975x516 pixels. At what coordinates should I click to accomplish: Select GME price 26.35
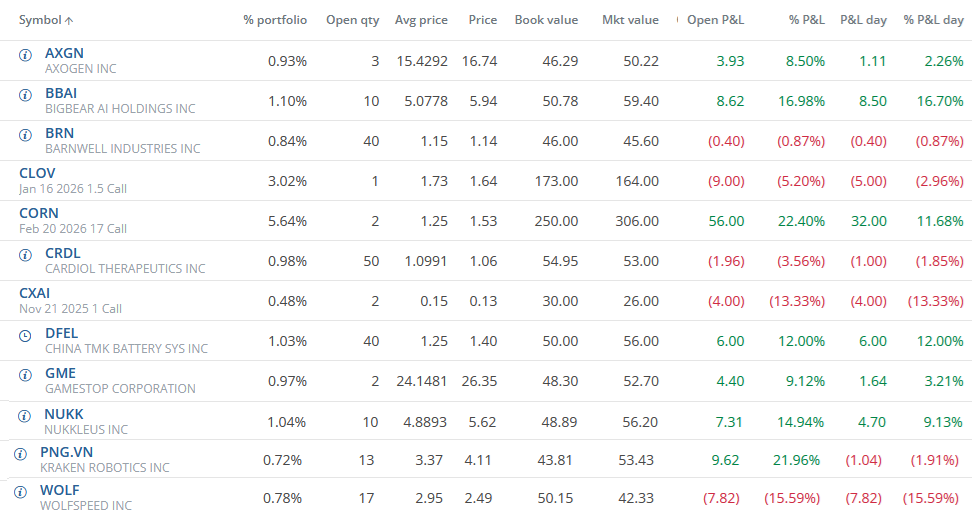(479, 381)
